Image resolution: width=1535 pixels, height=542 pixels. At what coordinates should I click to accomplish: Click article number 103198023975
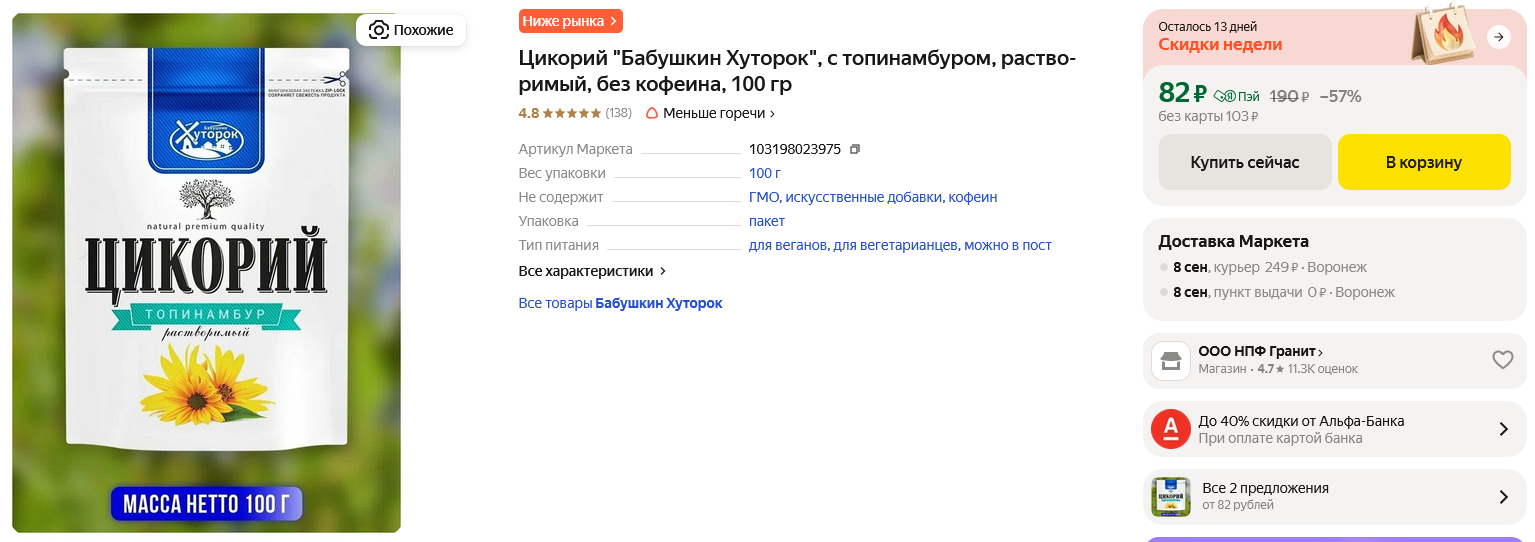pyautogui.click(x=795, y=149)
